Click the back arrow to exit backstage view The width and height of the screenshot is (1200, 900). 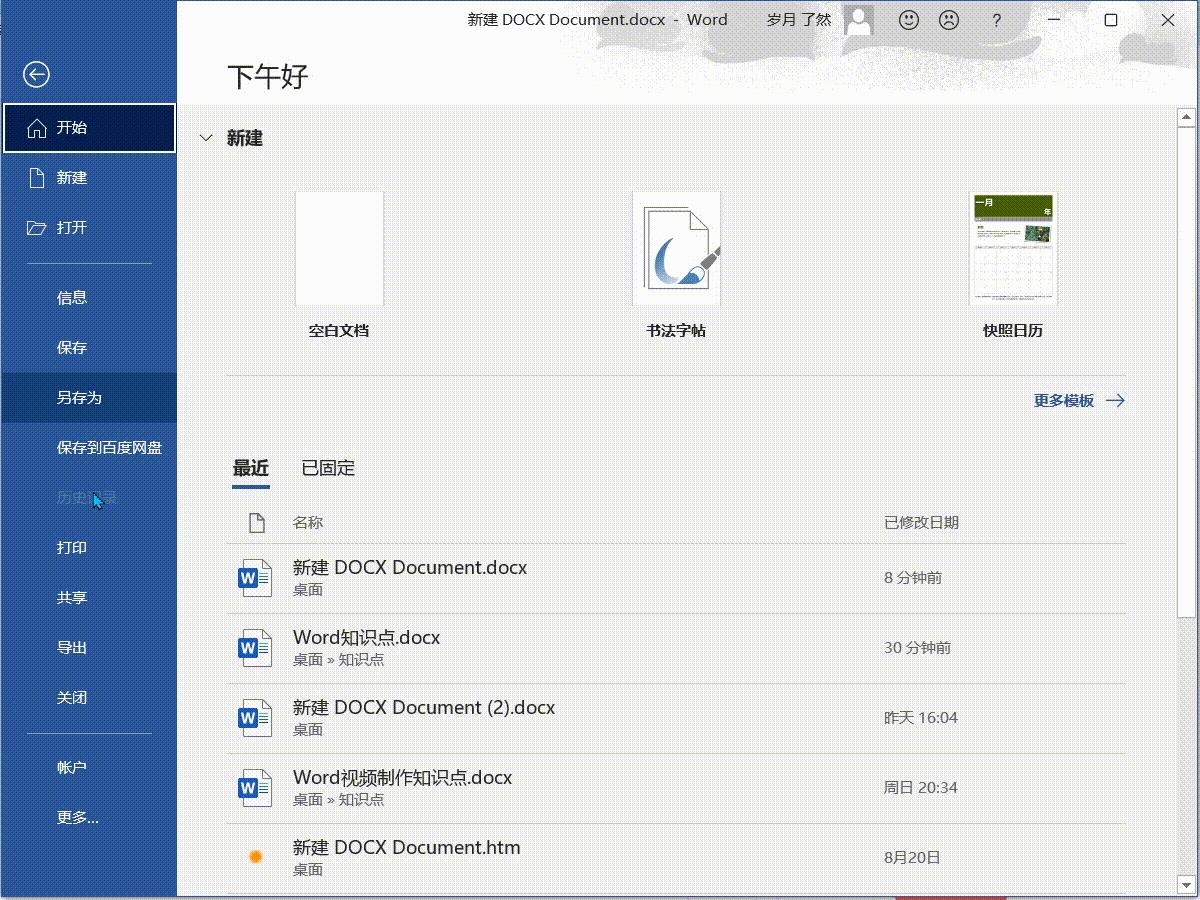[x=36, y=74]
